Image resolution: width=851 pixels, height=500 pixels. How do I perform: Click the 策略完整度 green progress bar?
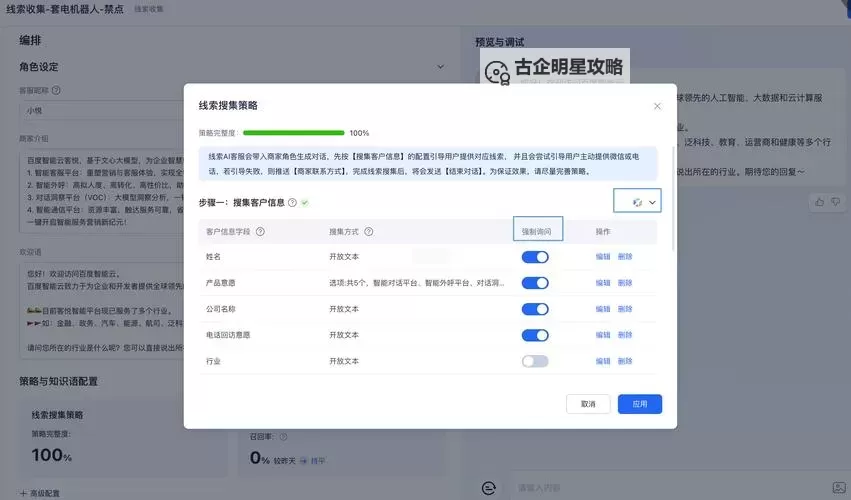(x=294, y=133)
